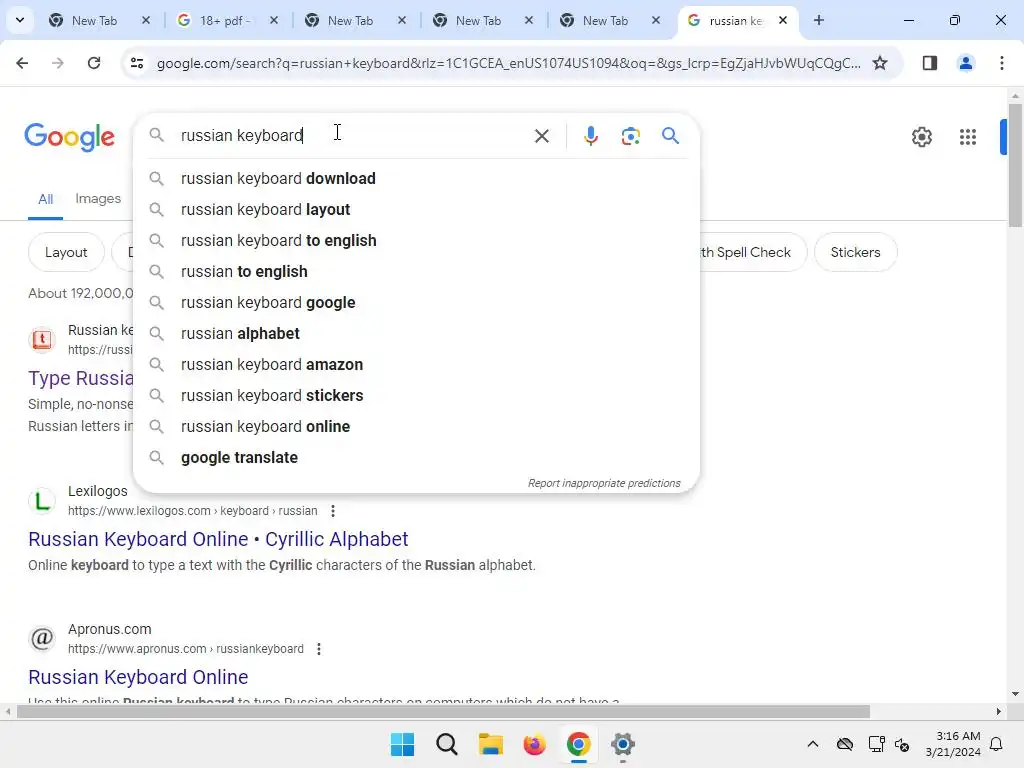Choose suggestion russian keyboard amazon
The width and height of the screenshot is (1024, 768).
[x=416, y=364]
